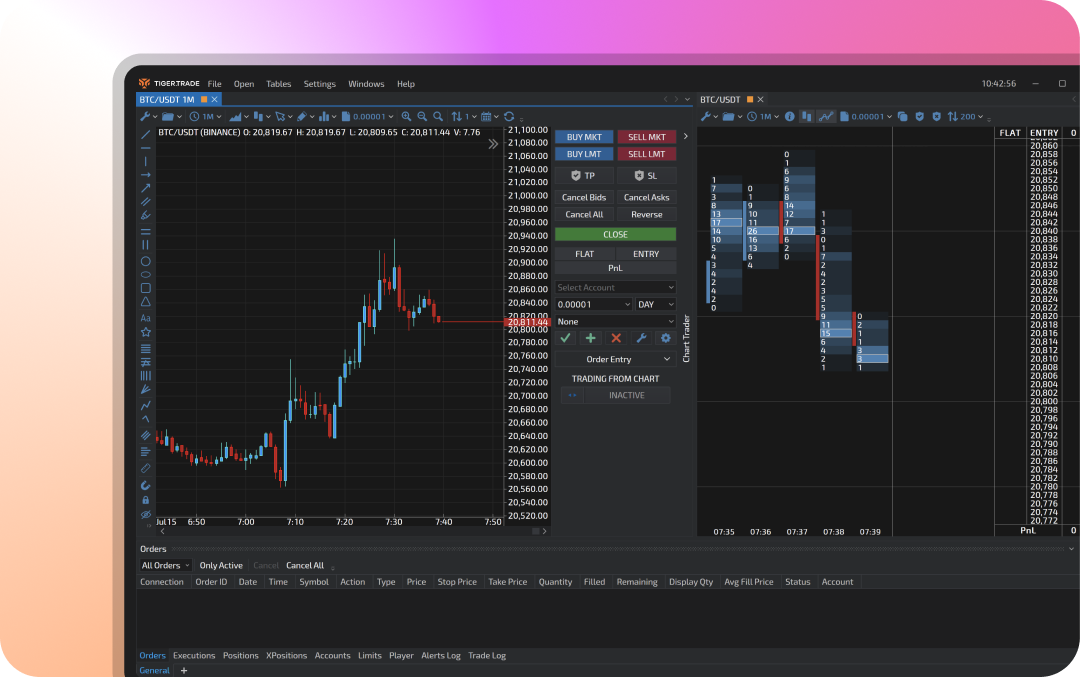Screen dimensions: 1080x677
Task: Click the info icon in cluster toolbar
Action: pyautogui.click(x=789, y=117)
